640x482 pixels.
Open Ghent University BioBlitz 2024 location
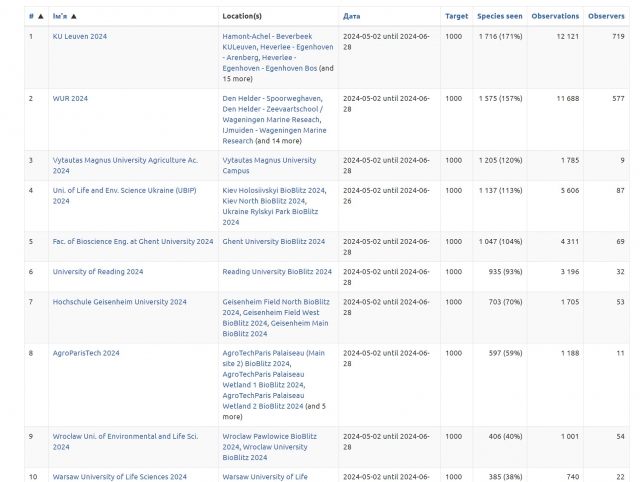(x=273, y=241)
